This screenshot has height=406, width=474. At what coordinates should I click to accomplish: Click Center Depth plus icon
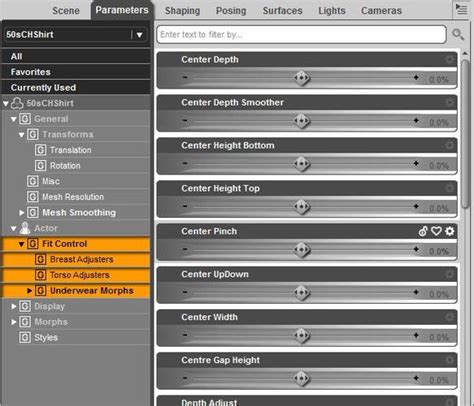(416, 78)
